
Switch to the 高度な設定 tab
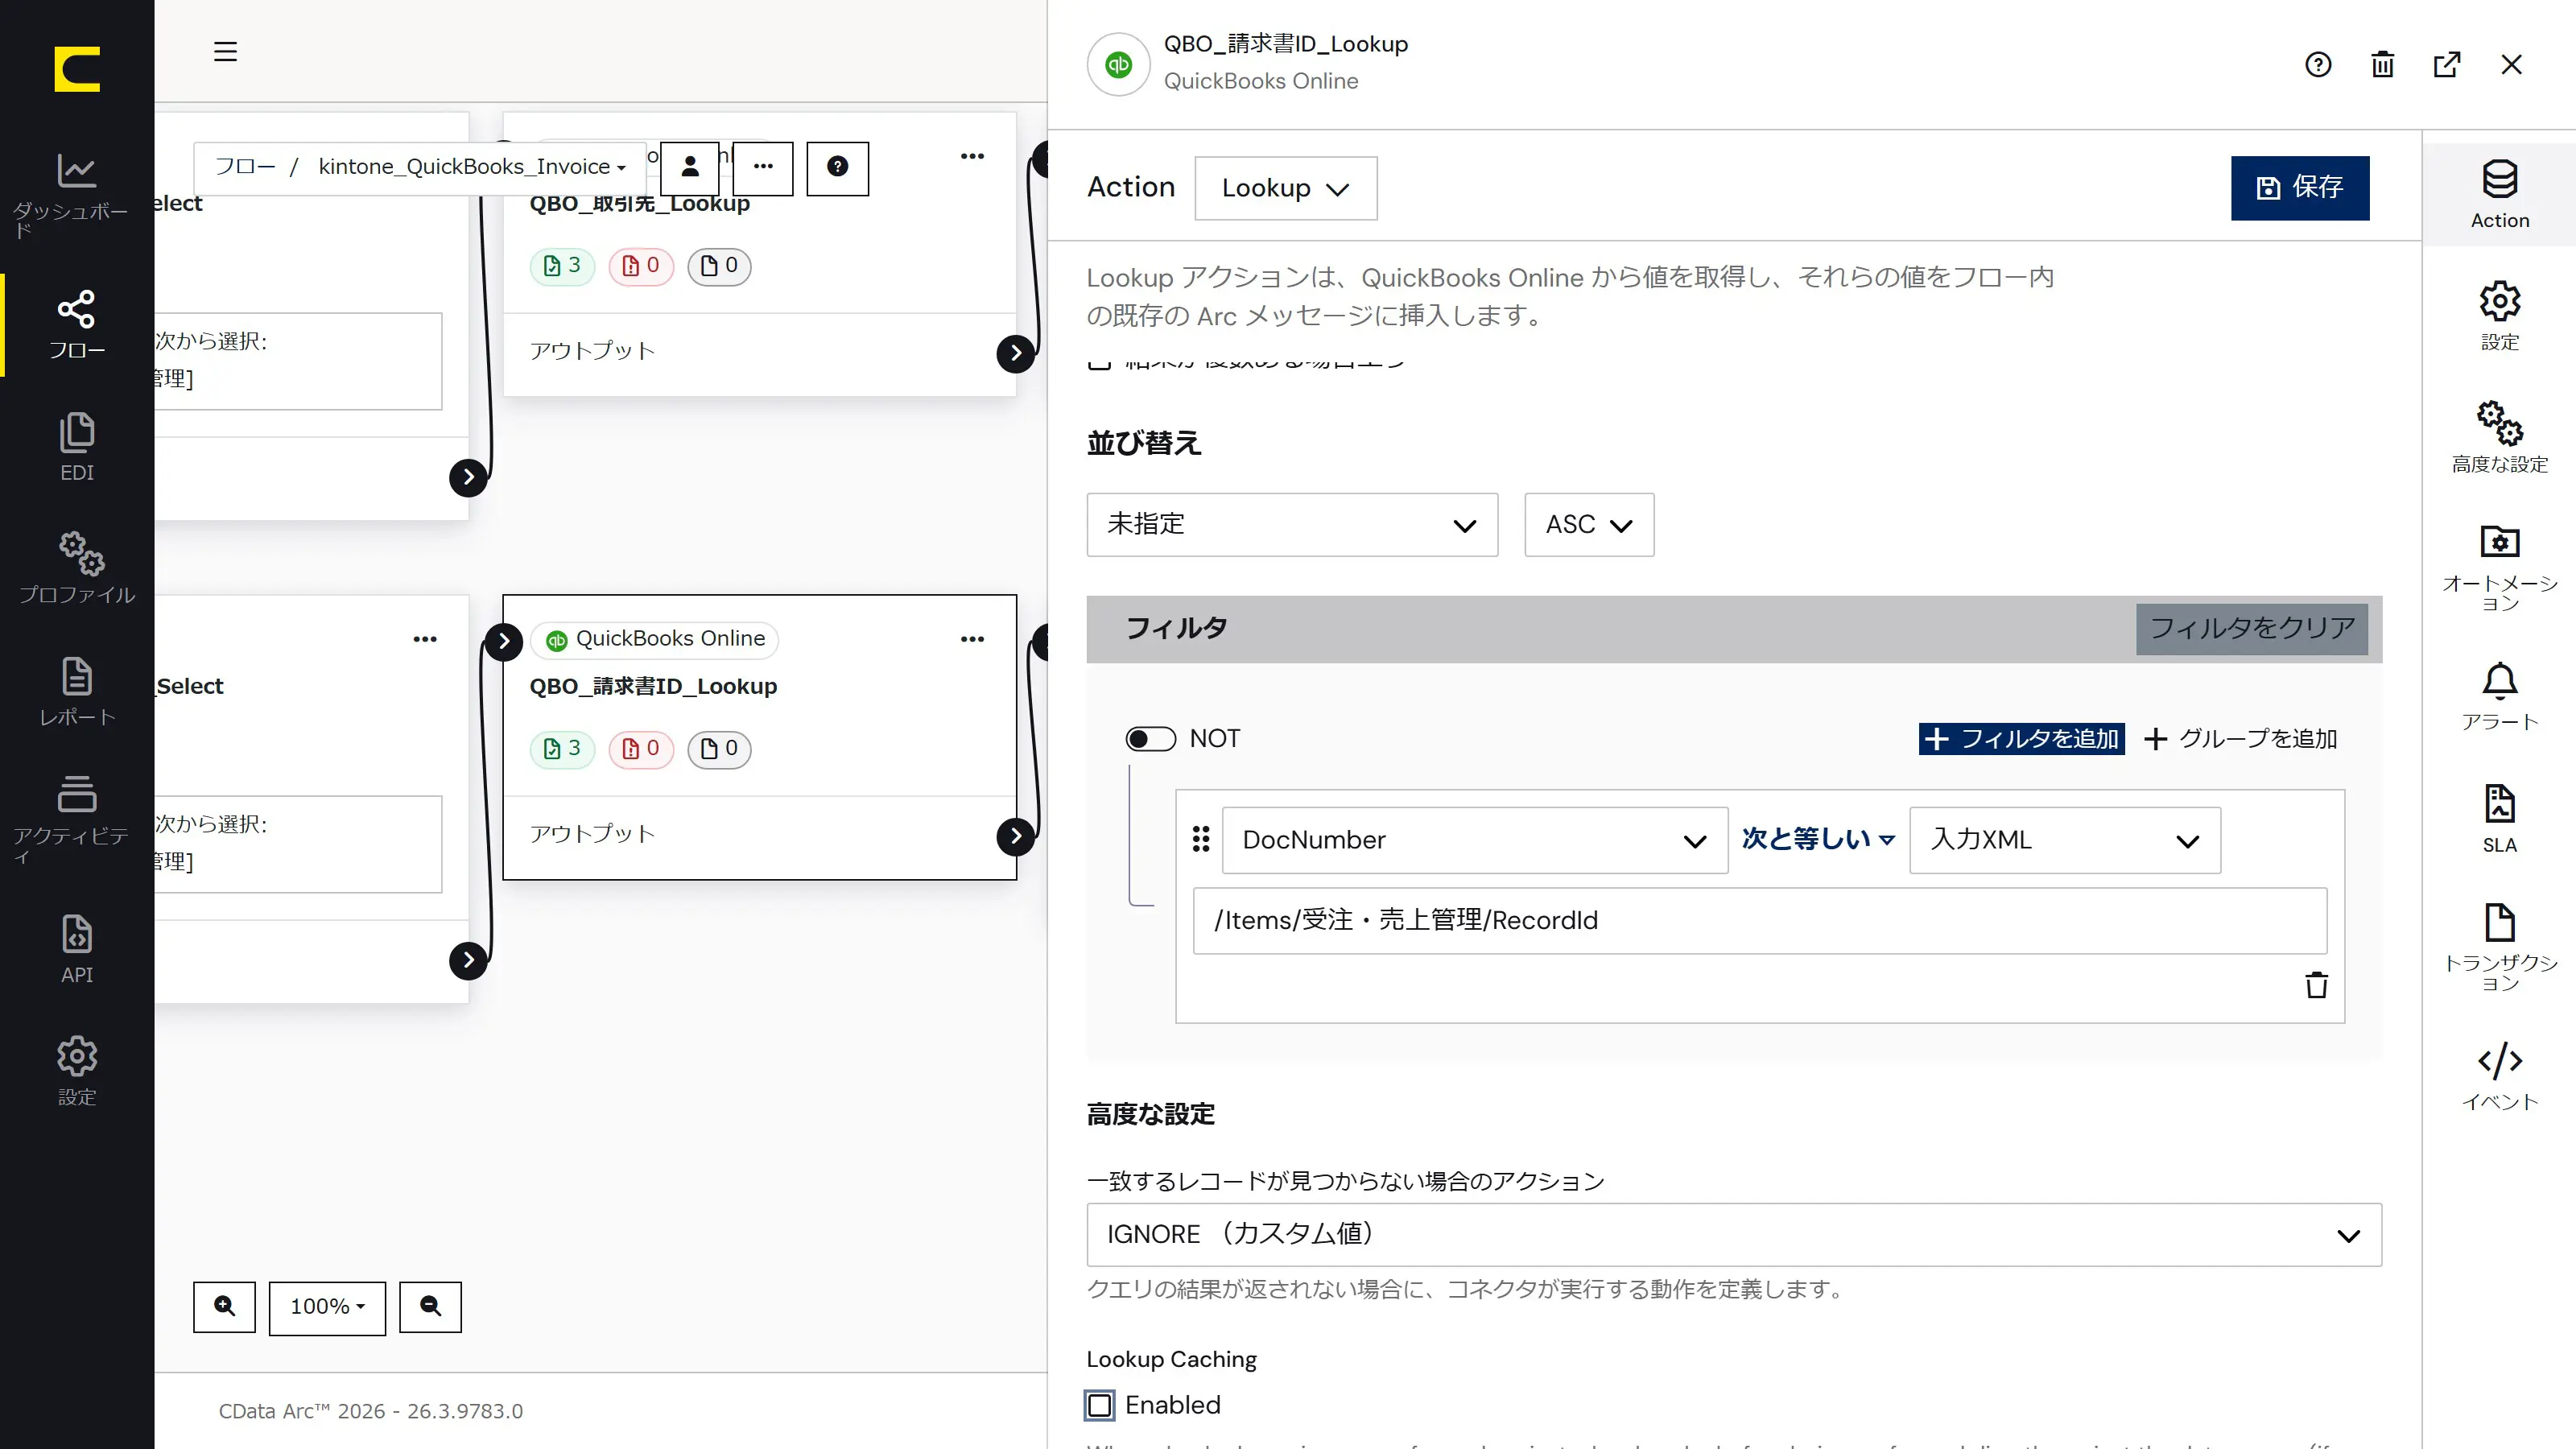(x=2499, y=437)
